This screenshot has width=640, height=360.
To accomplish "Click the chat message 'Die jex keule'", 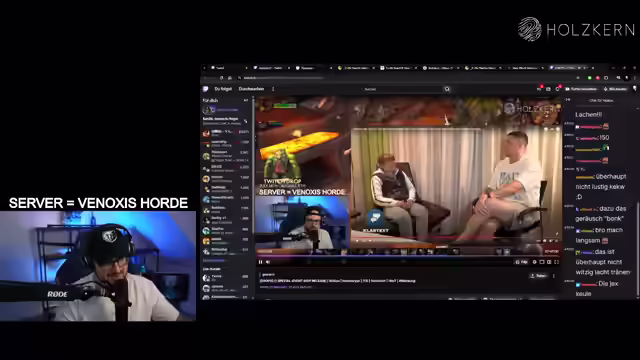I will [x=597, y=289].
